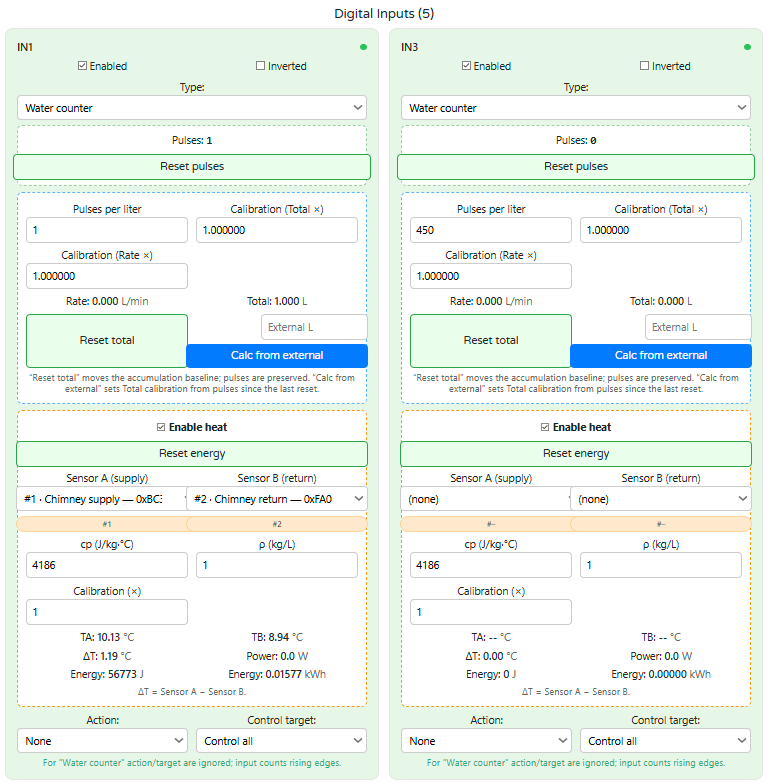This screenshot has width=769, height=783.
Task: Open IN1 Sensor B return dropdown
Action: (x=277, y=499)
